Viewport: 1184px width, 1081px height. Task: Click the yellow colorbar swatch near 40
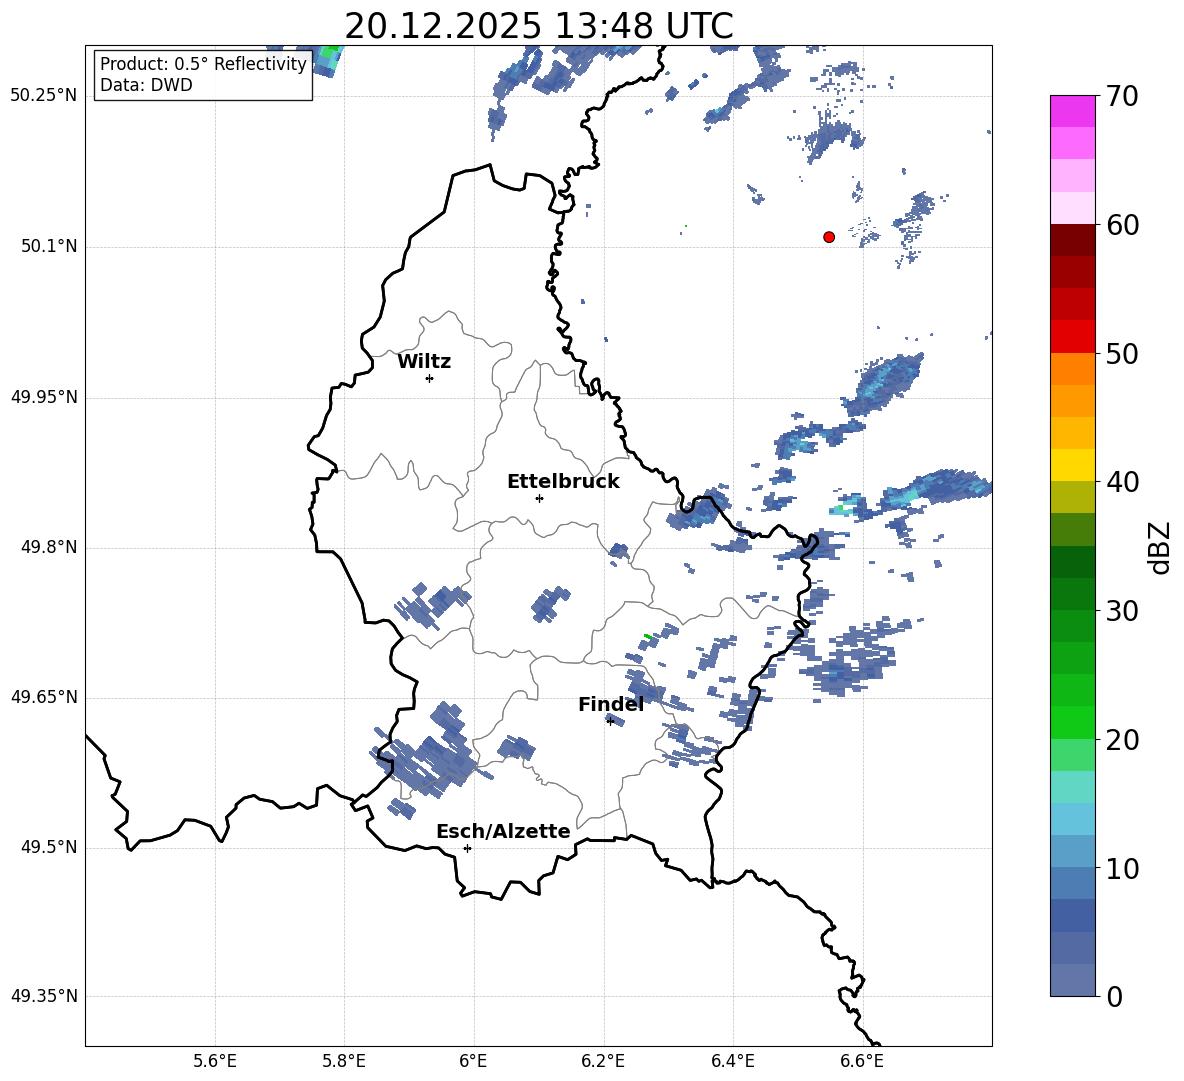pyautogui.click(x=1072, y=465)
